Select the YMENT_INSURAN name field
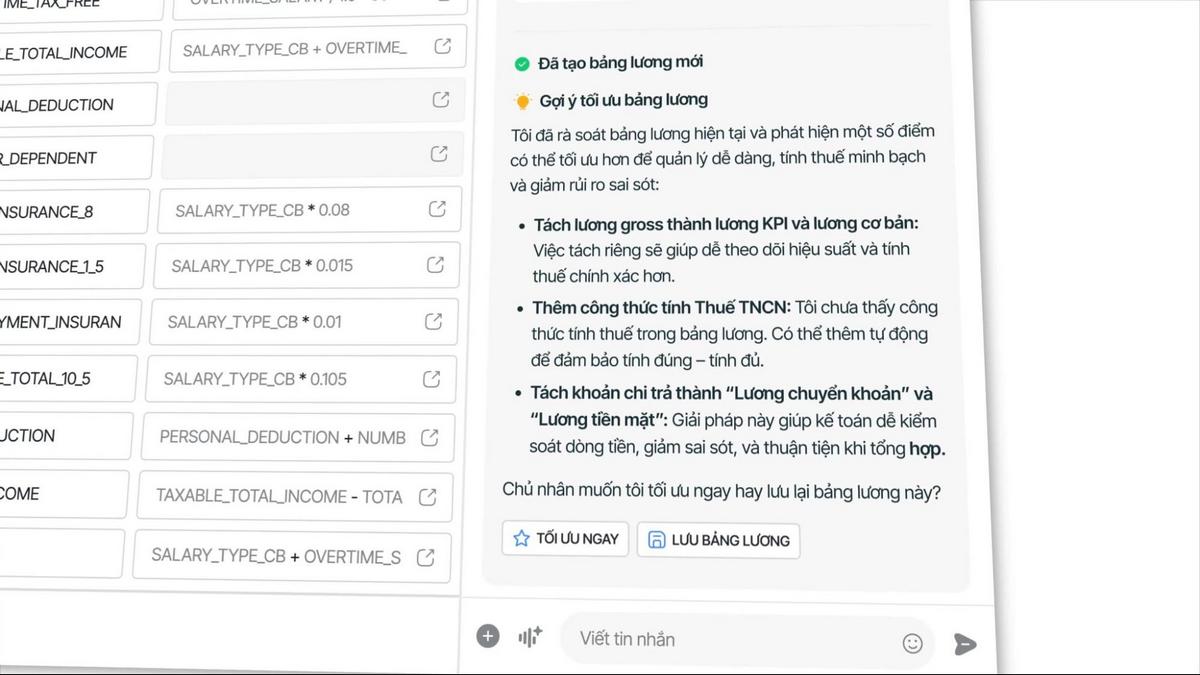 (x=68, y=322)
